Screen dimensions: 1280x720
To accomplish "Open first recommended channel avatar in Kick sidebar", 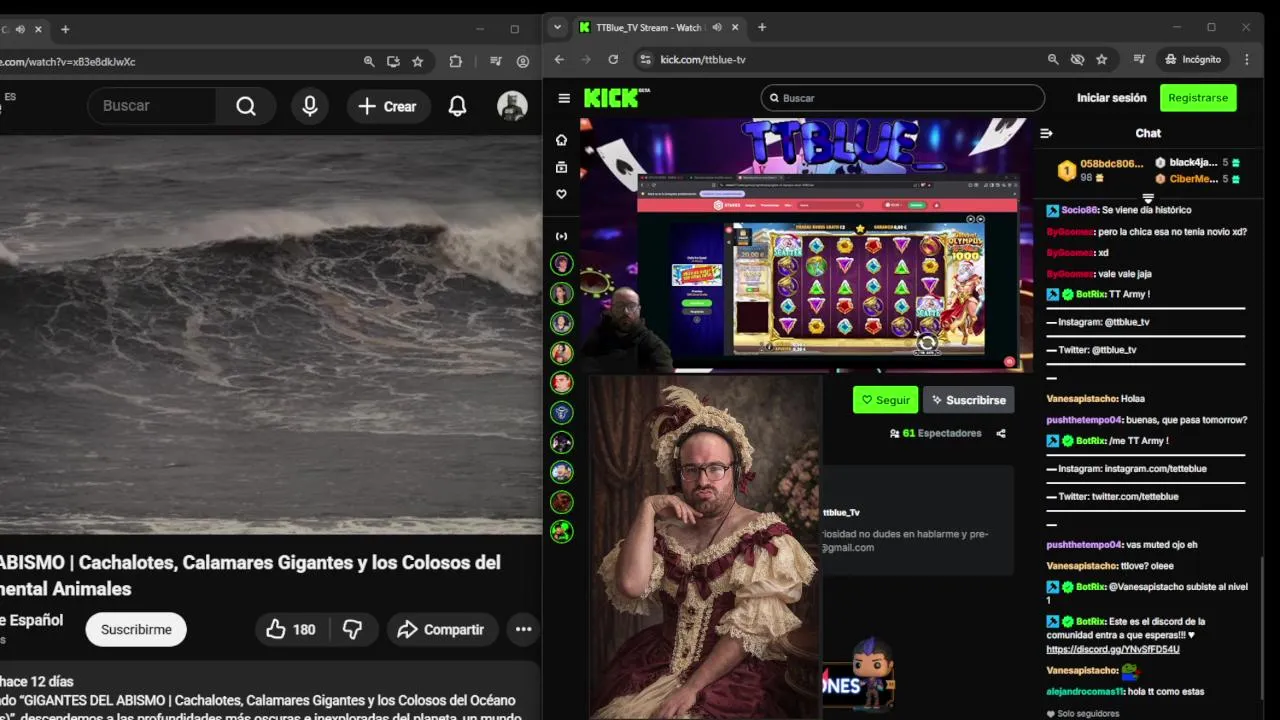I will [x=562, y=264].
